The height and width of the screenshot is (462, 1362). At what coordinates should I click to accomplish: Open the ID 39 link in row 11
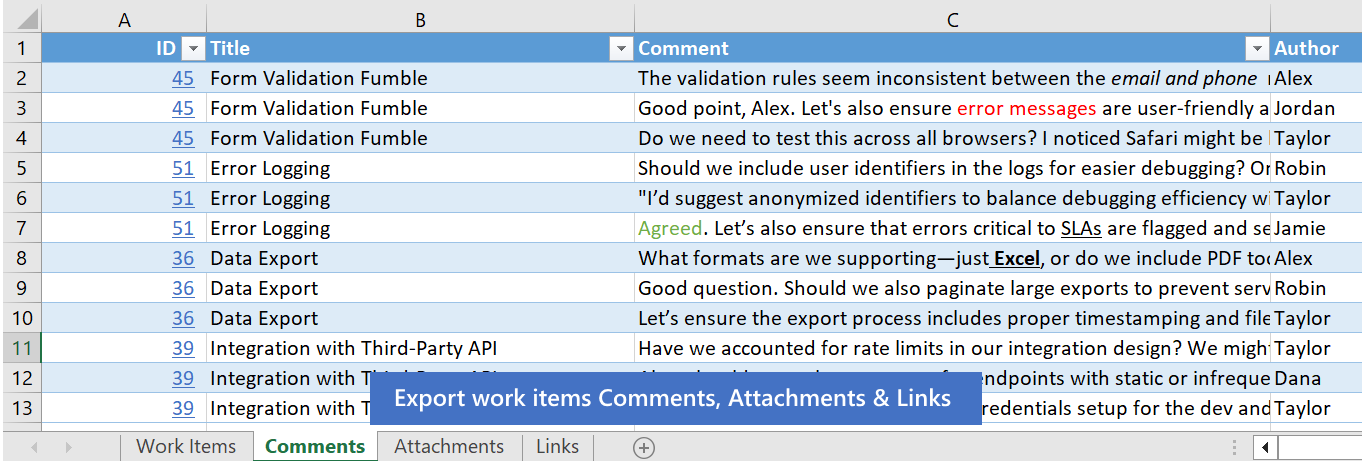[x=183, y=348]
